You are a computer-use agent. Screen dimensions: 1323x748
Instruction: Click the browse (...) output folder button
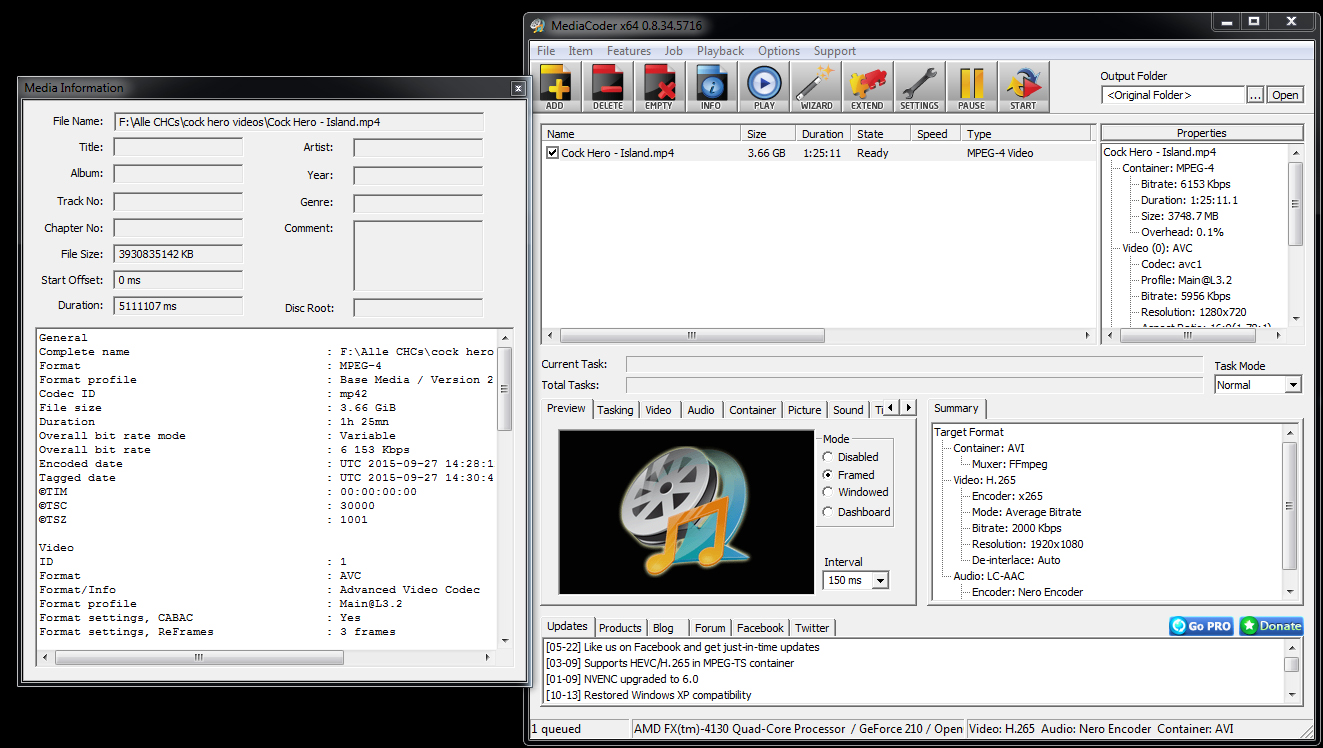point(1256,95)
